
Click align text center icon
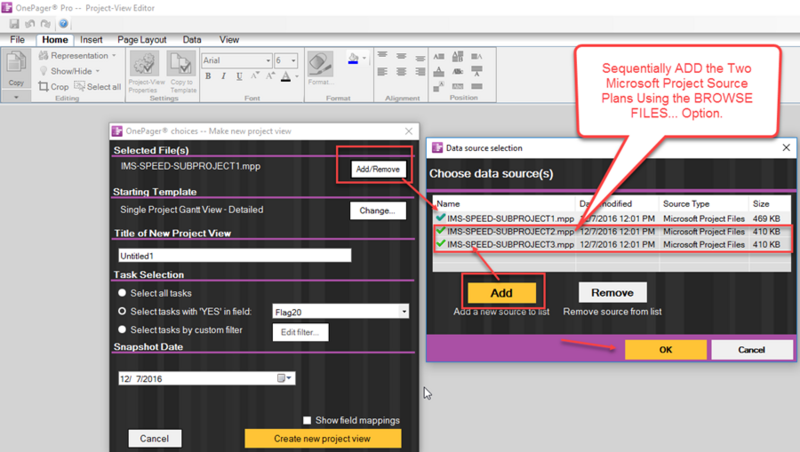pyautogui.click(x=402, y=72)
